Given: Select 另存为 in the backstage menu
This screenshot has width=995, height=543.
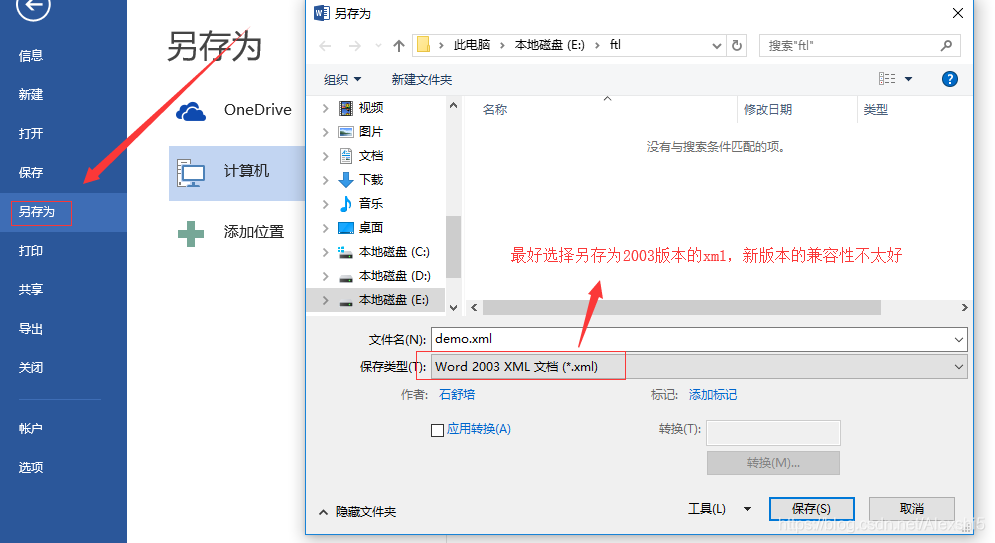Looking at the screenshot, I should pos(36,212).
